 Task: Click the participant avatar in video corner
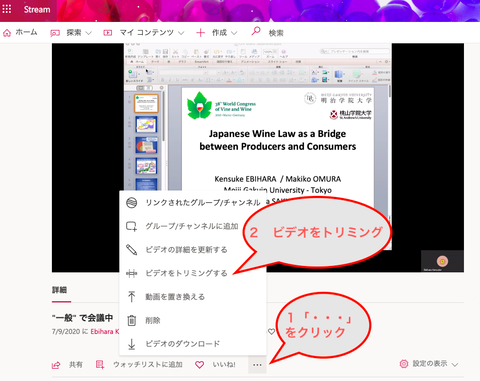click(x=442, y=261)
